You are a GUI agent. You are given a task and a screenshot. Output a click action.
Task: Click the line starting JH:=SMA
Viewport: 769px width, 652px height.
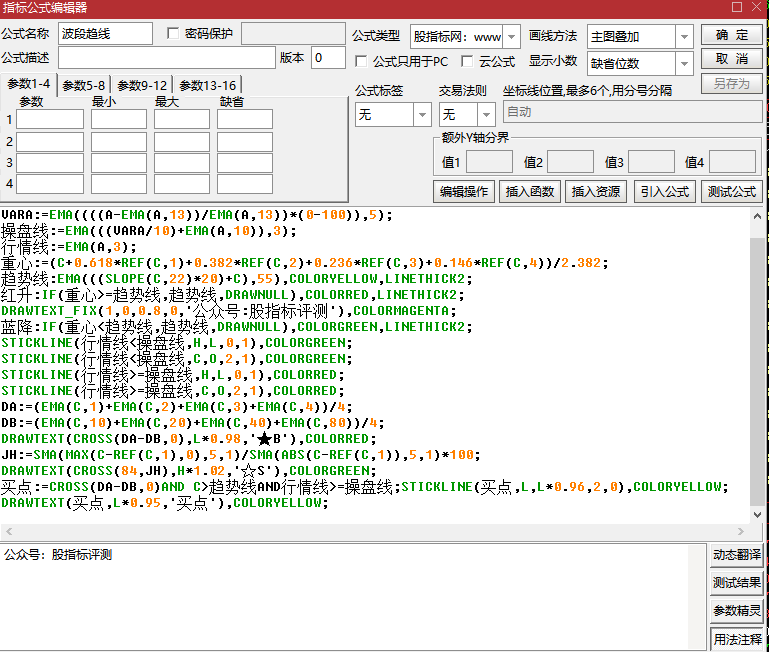point(240,455)
